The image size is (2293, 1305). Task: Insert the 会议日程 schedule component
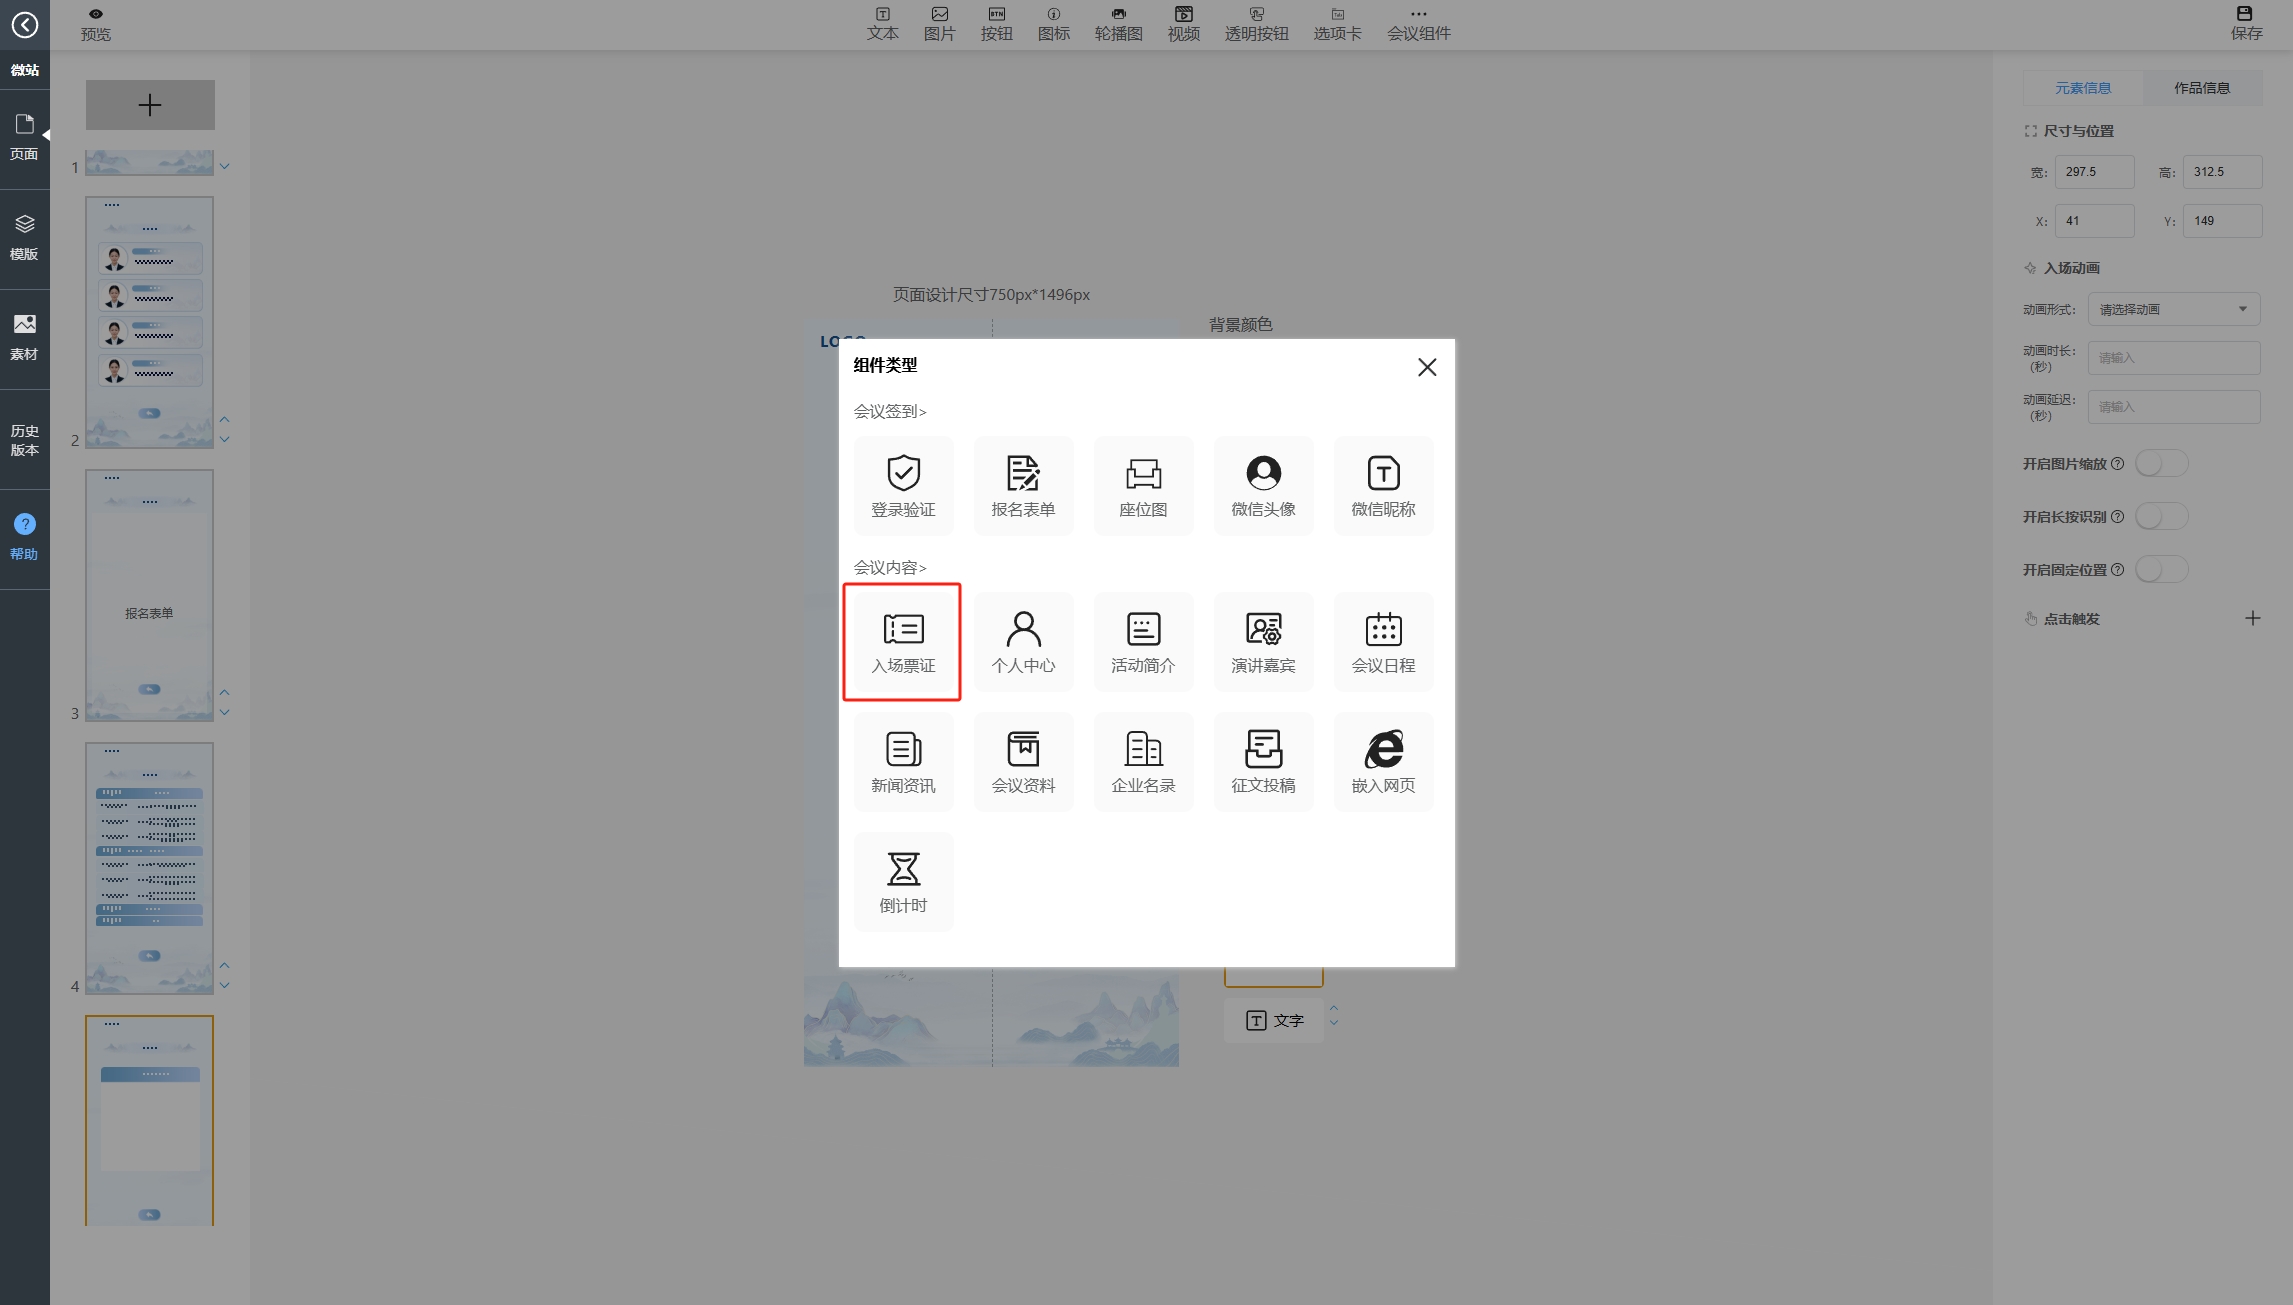(x=1383, y=641)
